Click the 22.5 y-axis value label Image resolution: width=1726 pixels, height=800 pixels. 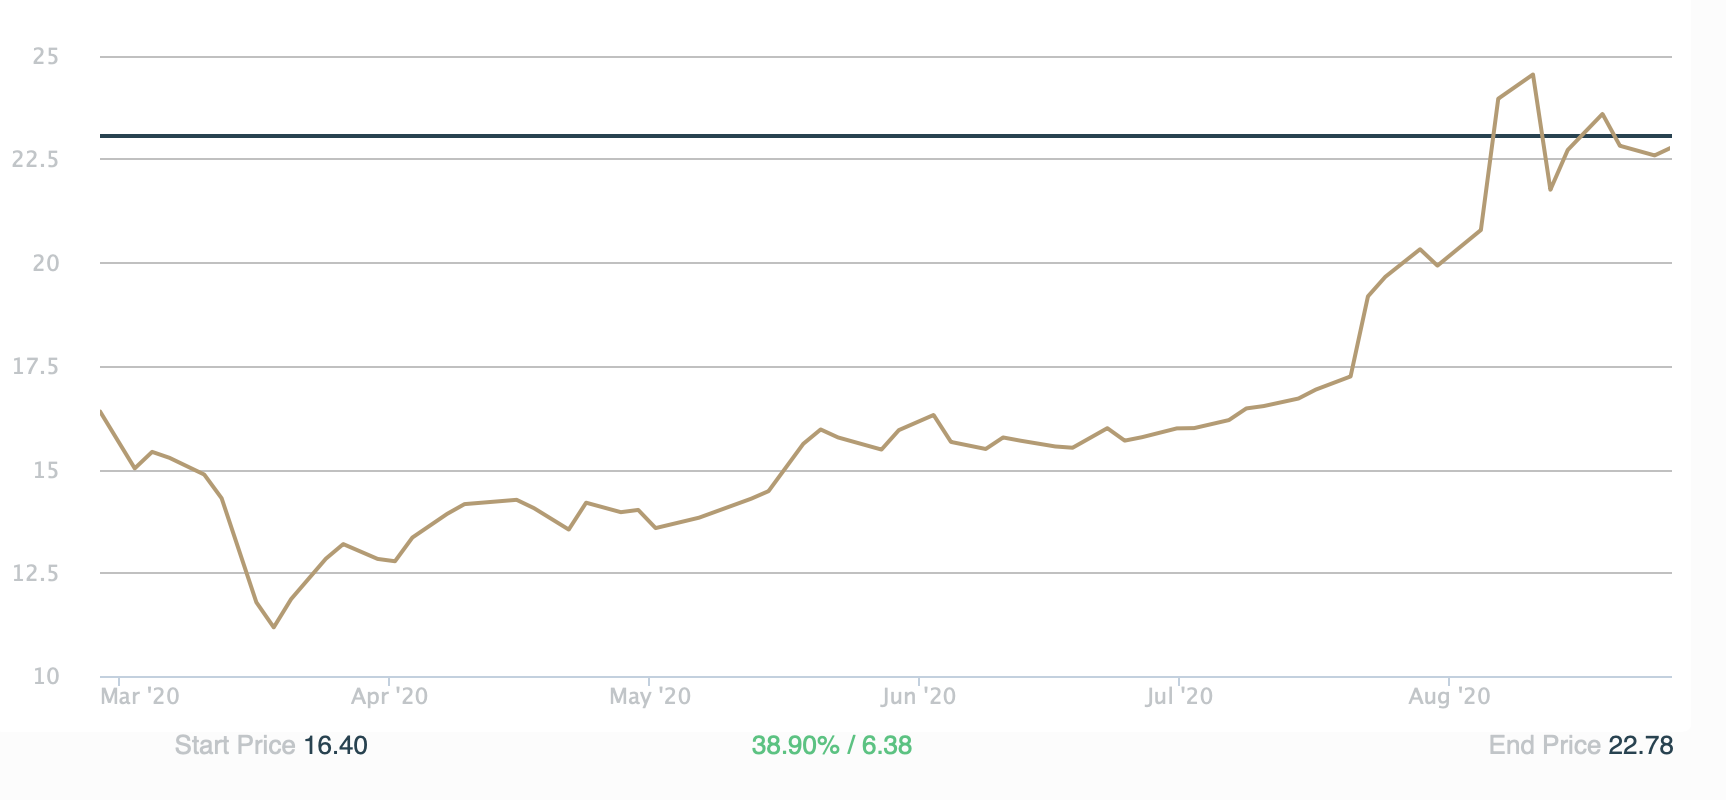pyautogui.click(x=36, y=160)
